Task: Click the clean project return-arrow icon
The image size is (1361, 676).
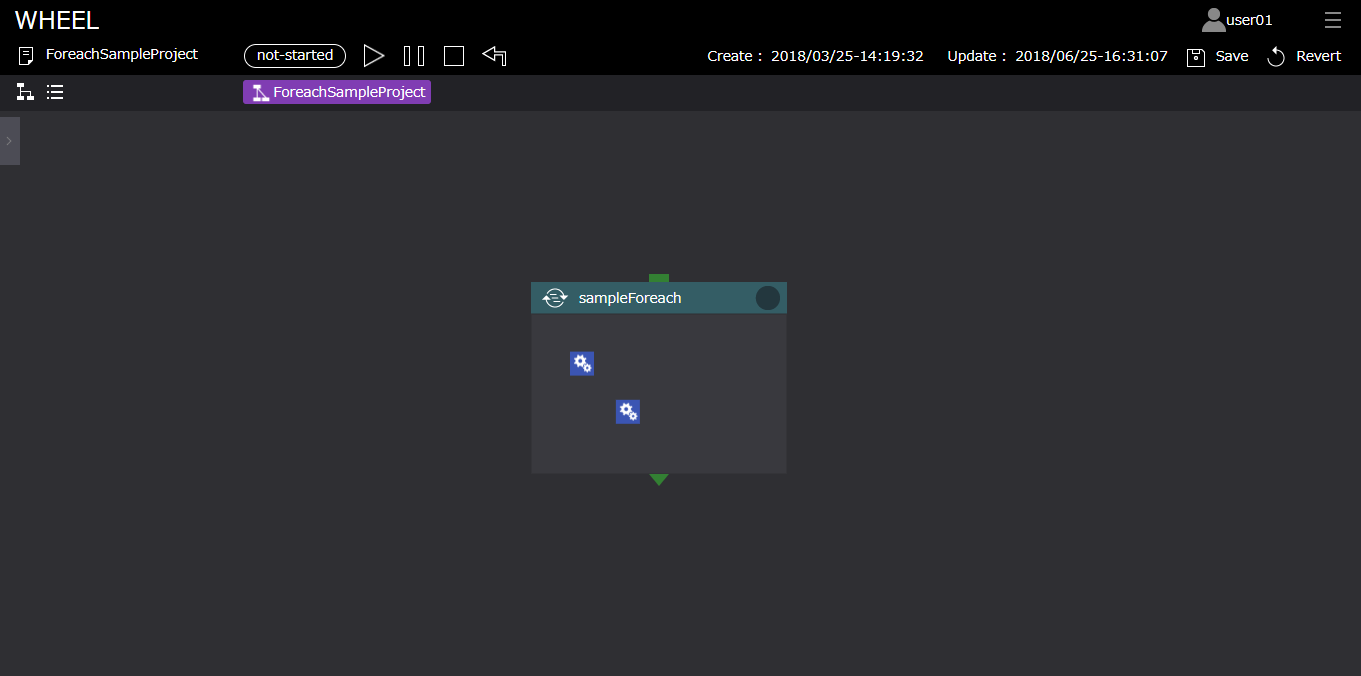Action: [494, 55]
